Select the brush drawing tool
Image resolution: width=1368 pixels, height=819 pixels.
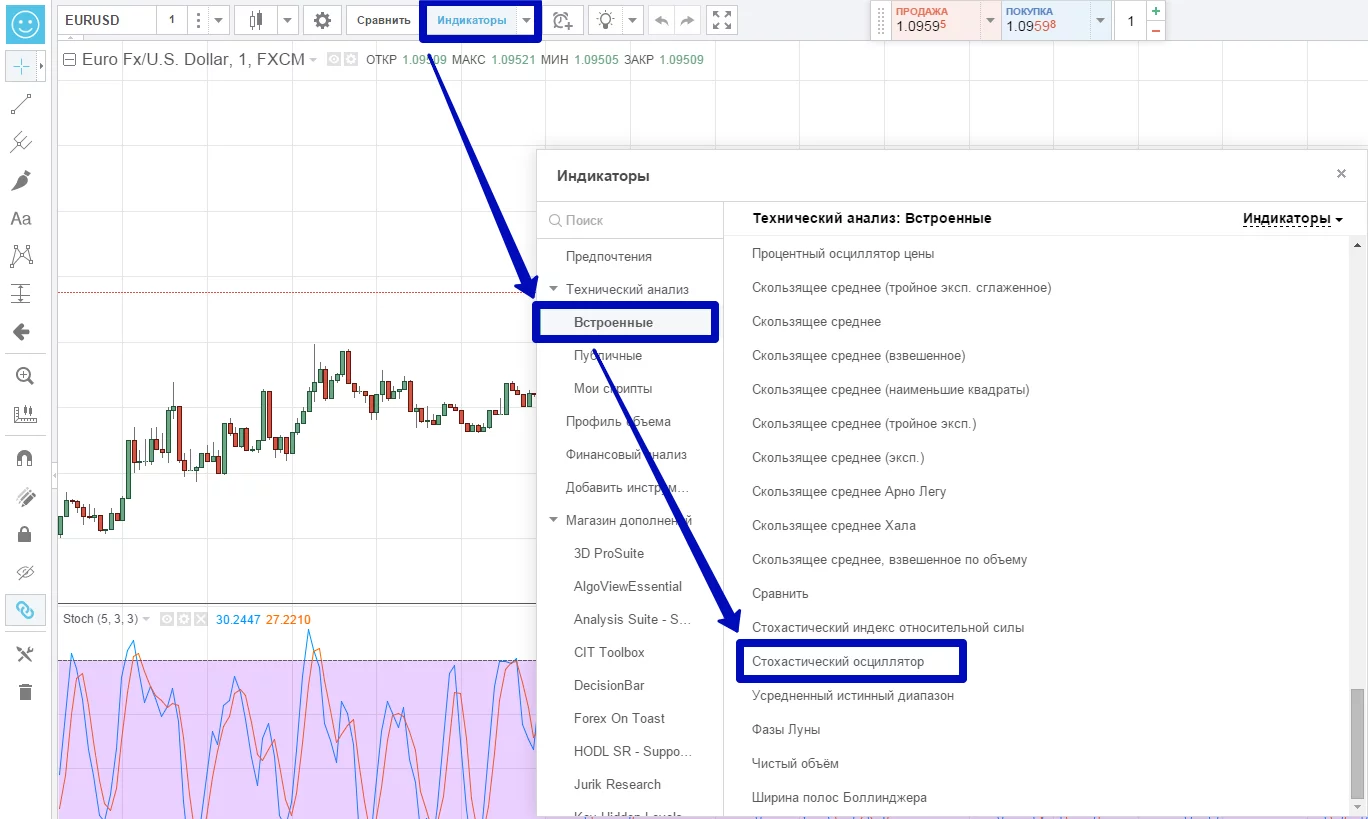tap(22, 181)
